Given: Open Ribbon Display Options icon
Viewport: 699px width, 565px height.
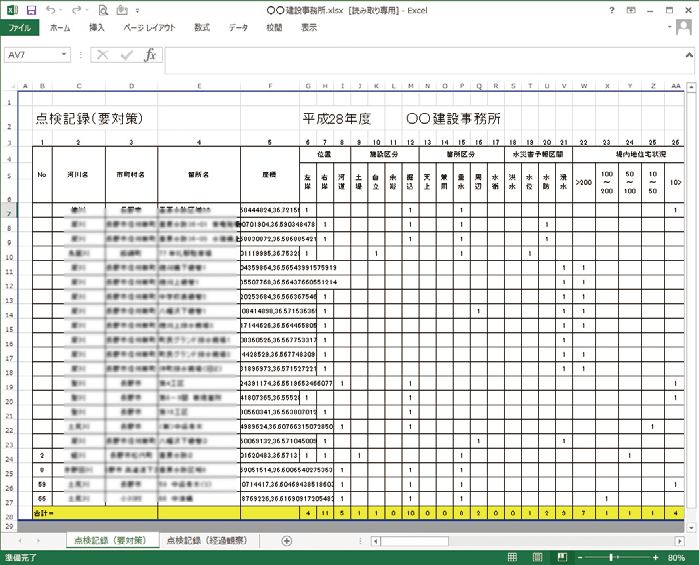Looking at the screenshot, I should click(631, 10).
